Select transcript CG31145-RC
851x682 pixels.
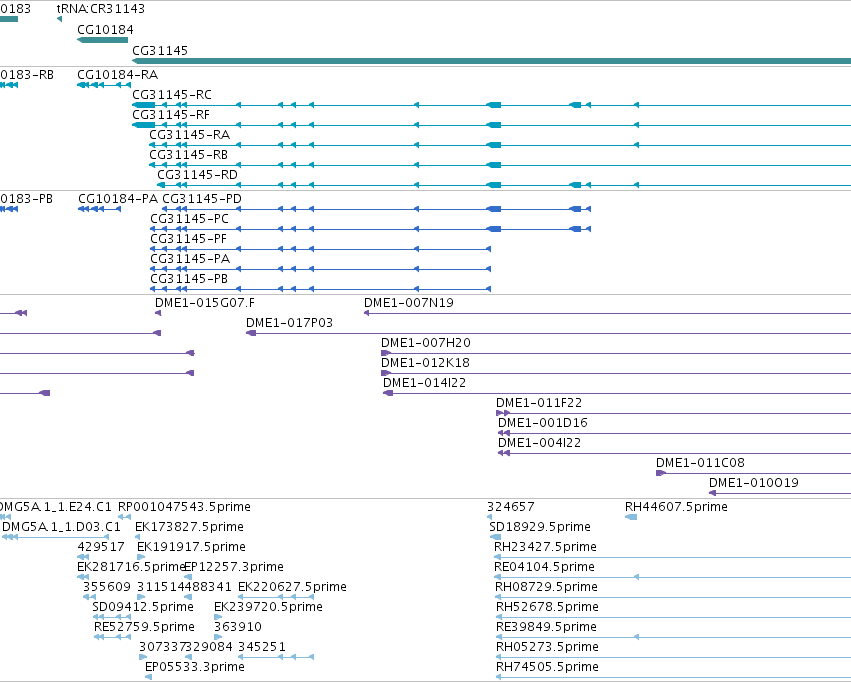[172, 95]
